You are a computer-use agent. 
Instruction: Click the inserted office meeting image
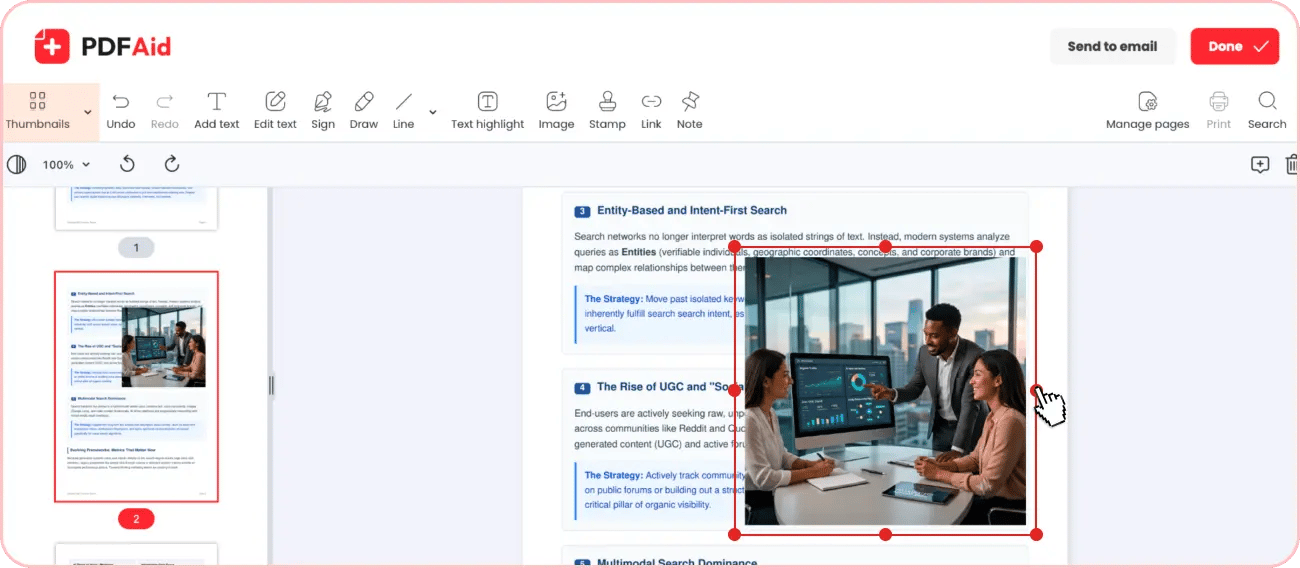(x=885, y=390)
